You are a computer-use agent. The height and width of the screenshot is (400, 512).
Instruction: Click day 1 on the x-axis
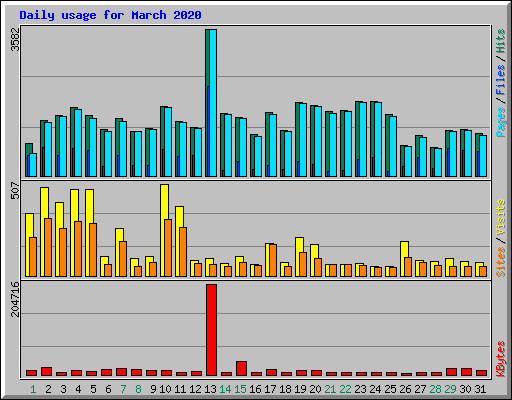[33, 389]
